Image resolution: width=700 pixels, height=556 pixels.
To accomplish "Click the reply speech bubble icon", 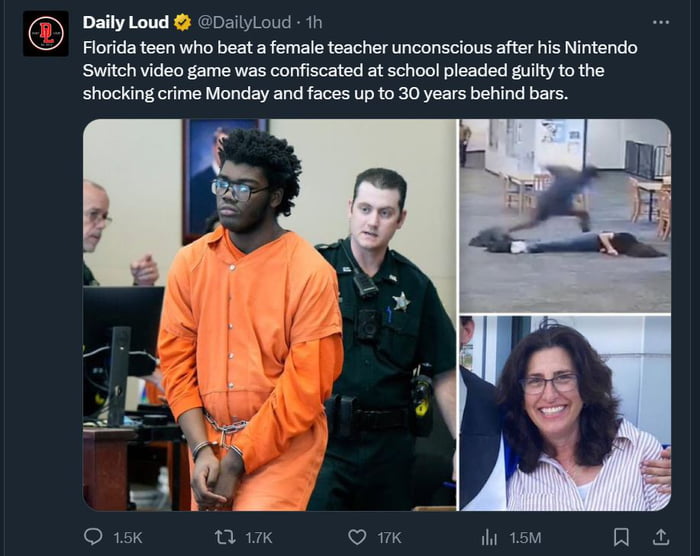I will click(93, 537).
